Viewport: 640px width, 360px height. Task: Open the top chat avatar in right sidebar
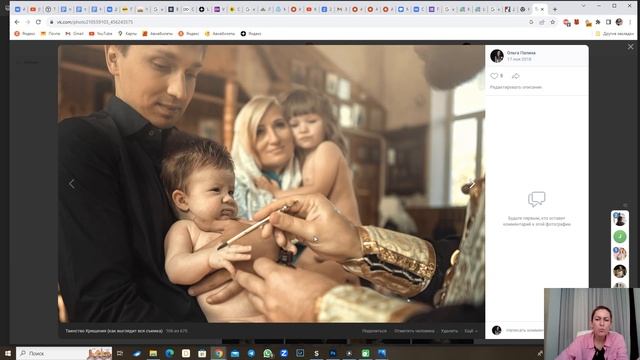pos(620,219)
